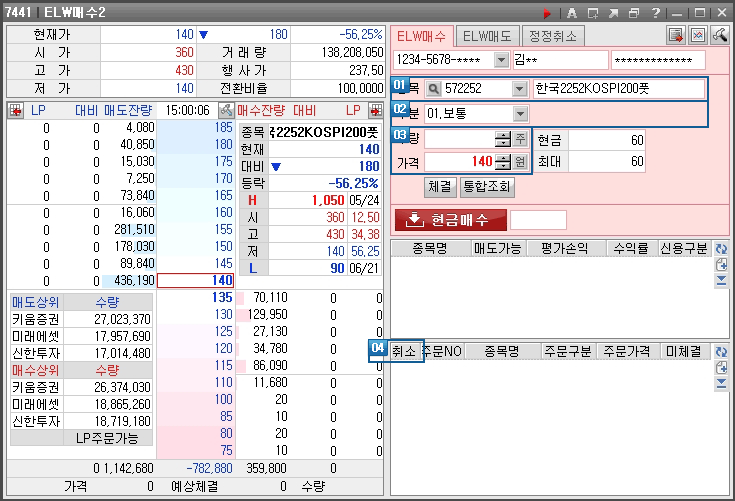Switch to the ELW매도 tab

pyautogui.click(x=487, y=36)
